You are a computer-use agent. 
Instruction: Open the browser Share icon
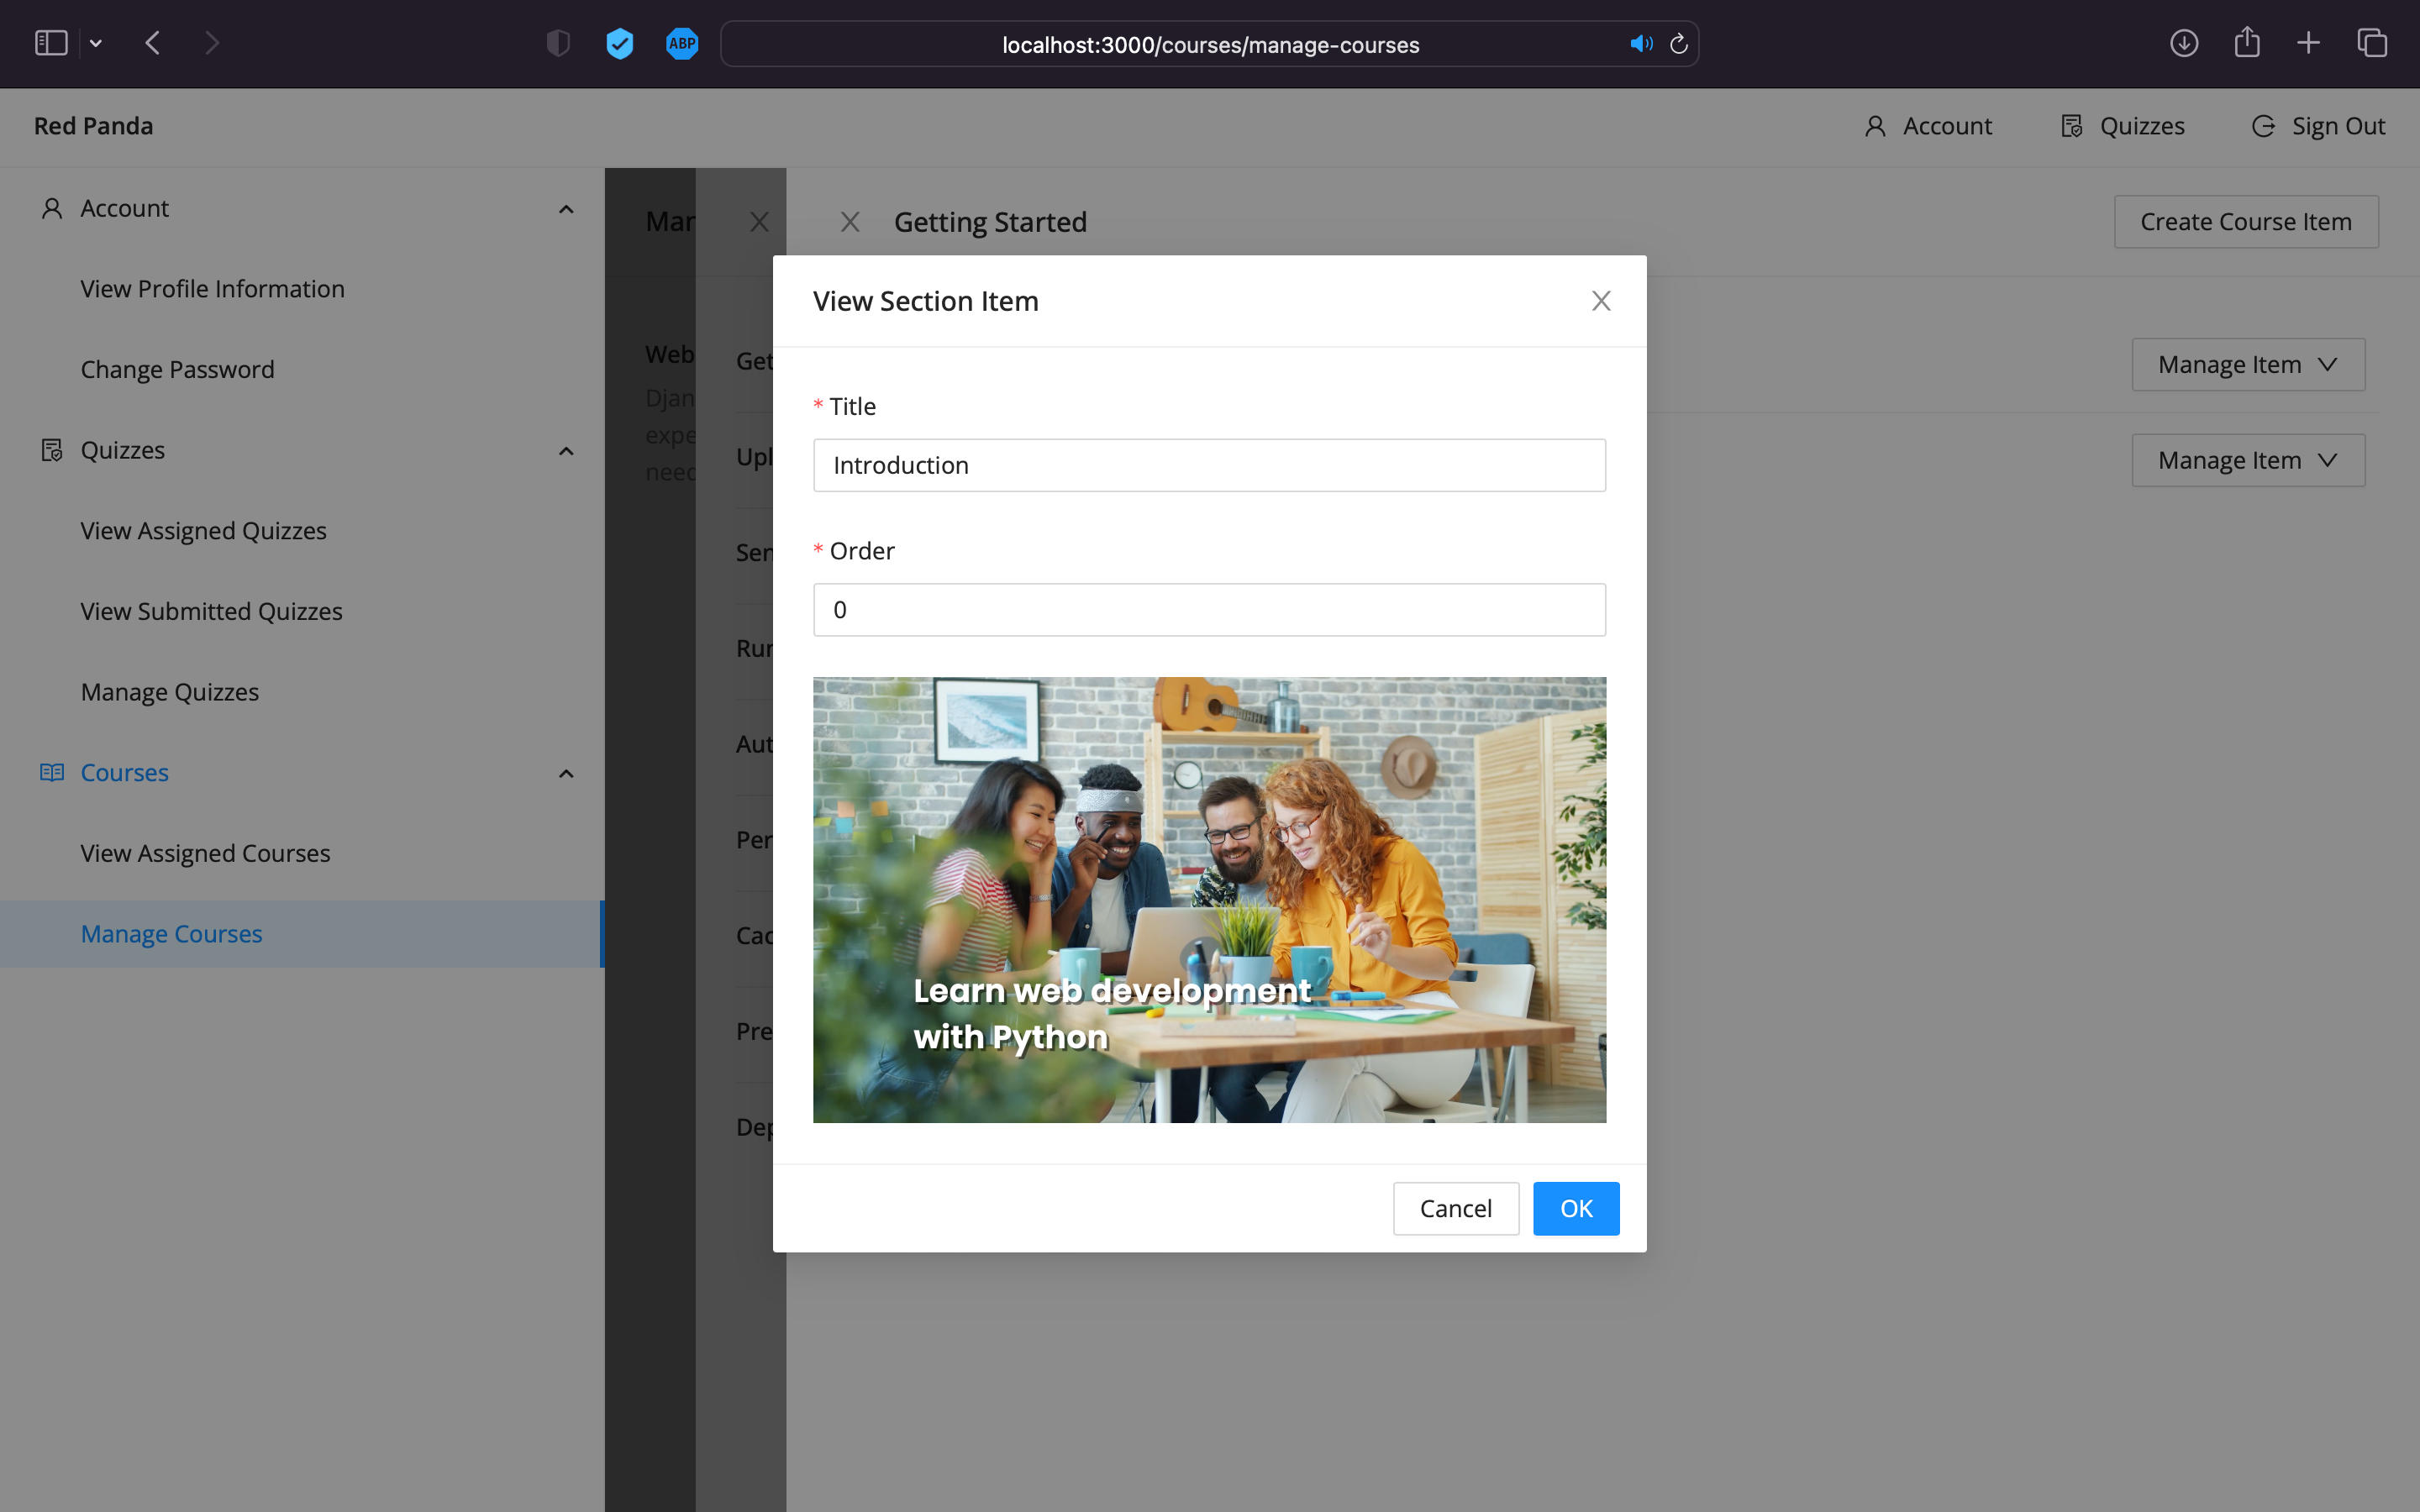click(2247, 42)
